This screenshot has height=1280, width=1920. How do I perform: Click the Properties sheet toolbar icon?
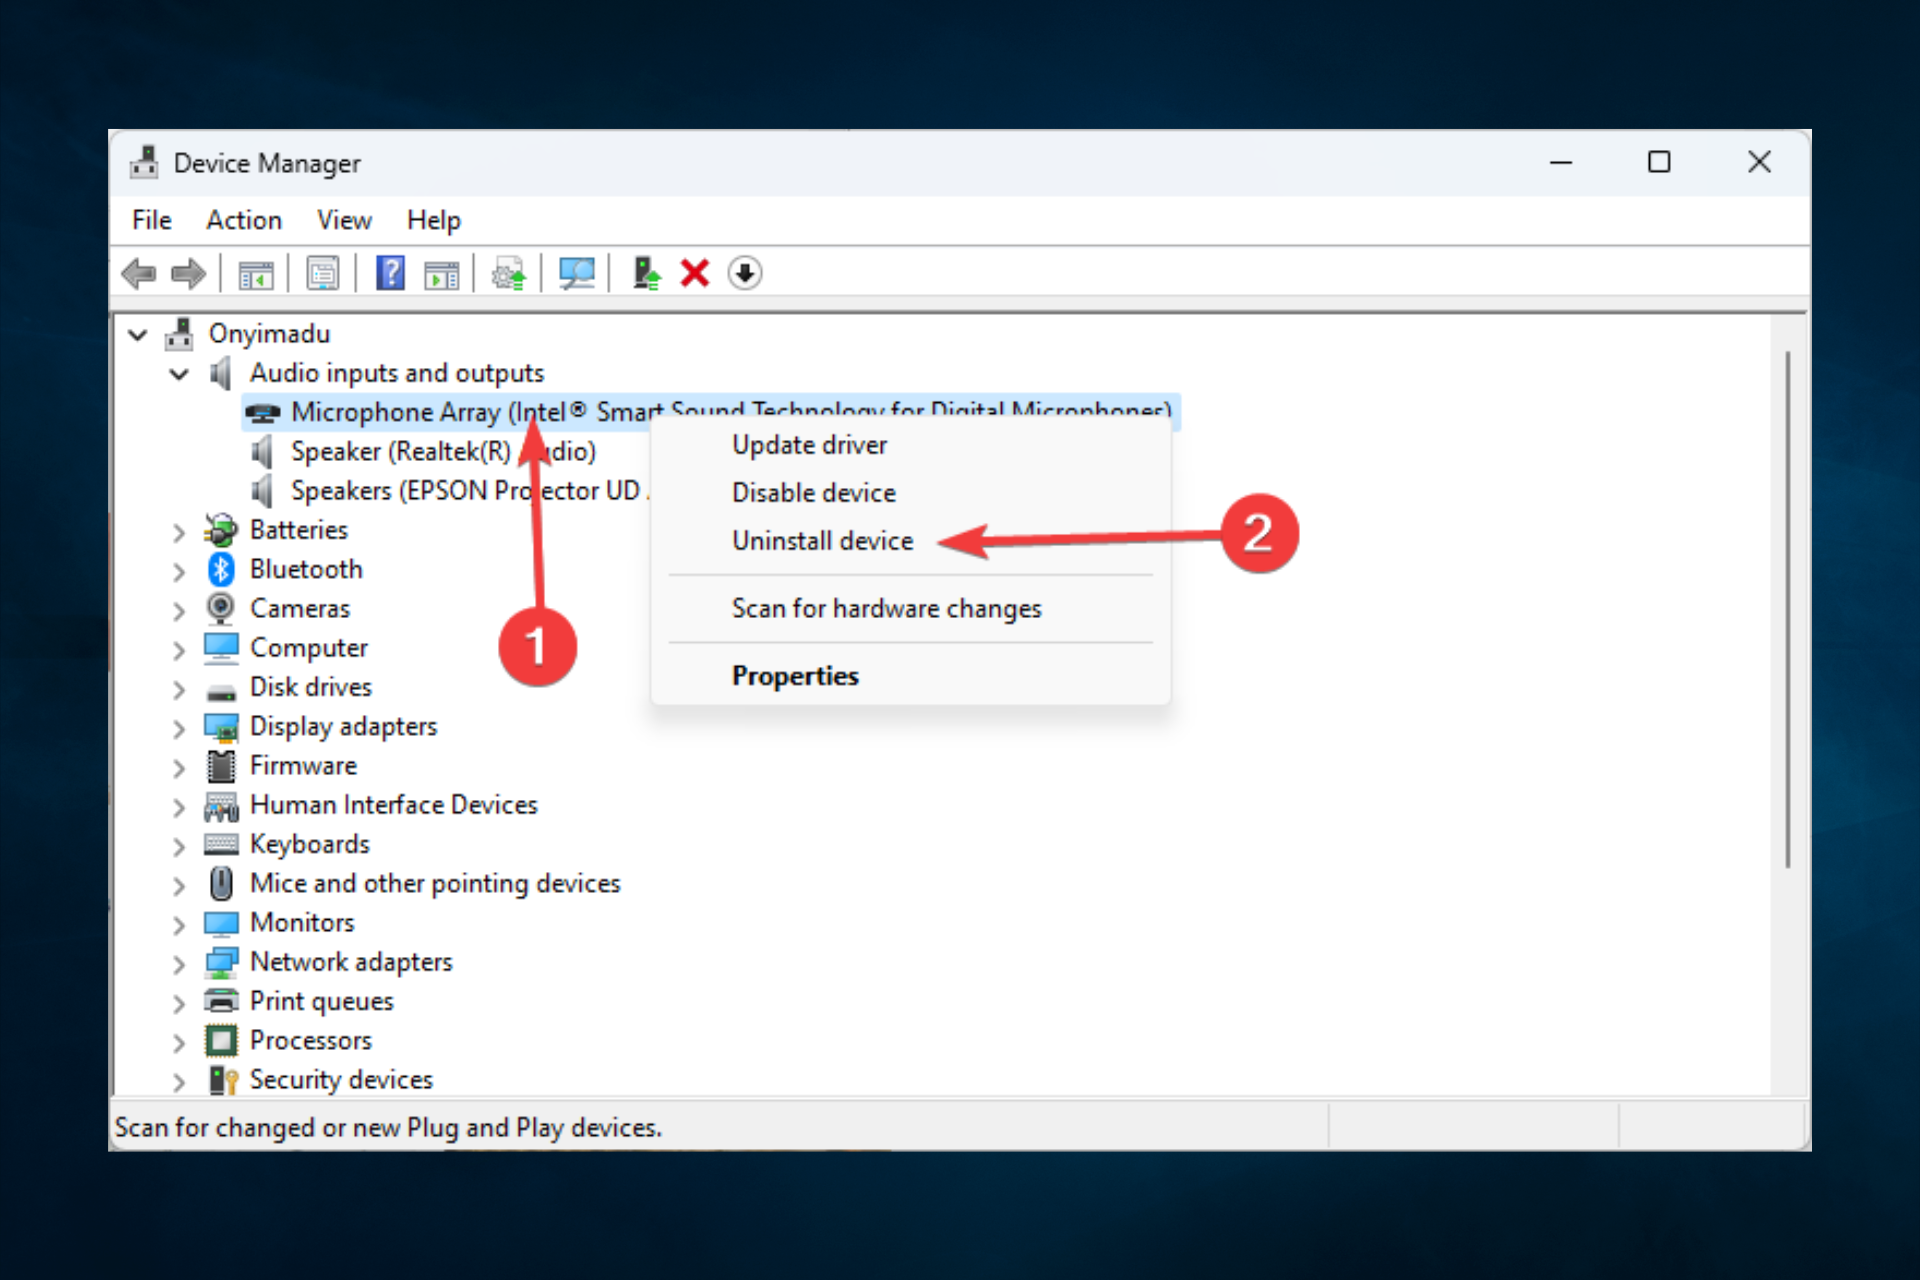tap(322, 273)
